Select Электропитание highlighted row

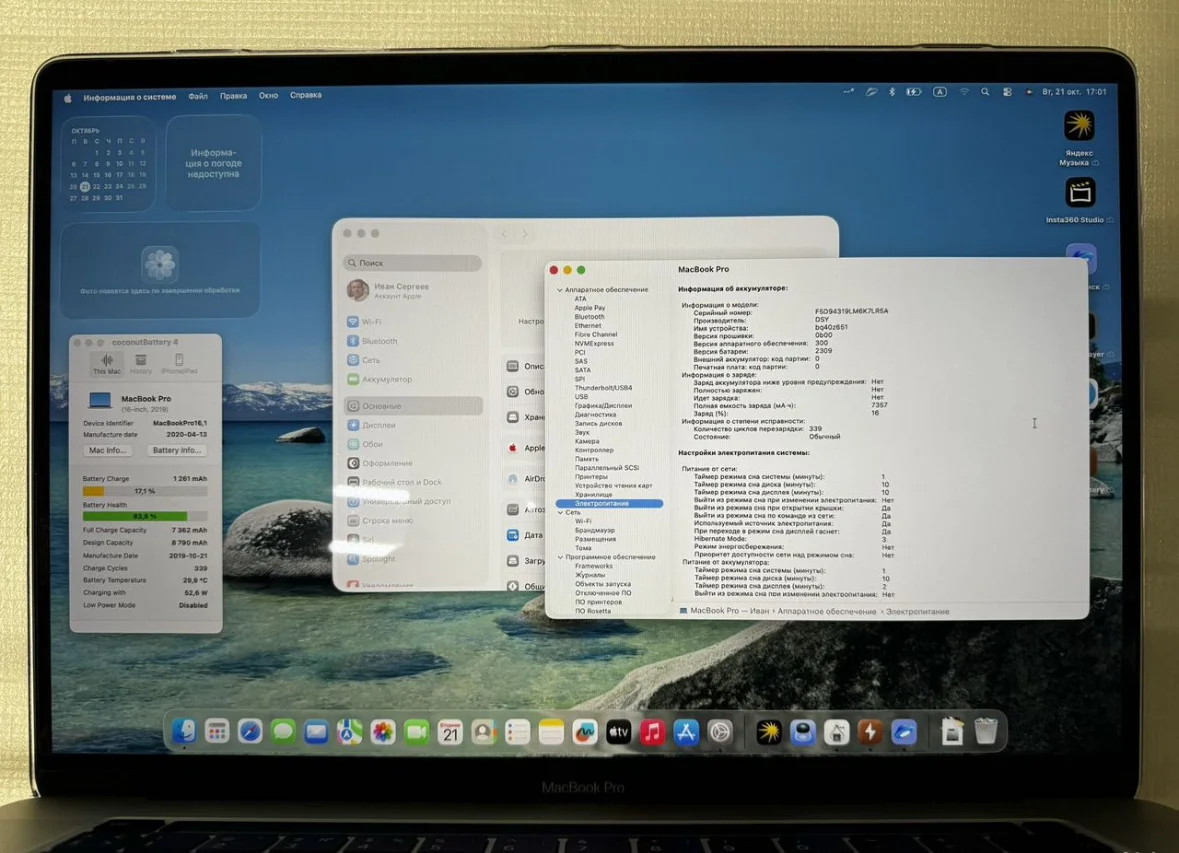[x=609, y=503]
